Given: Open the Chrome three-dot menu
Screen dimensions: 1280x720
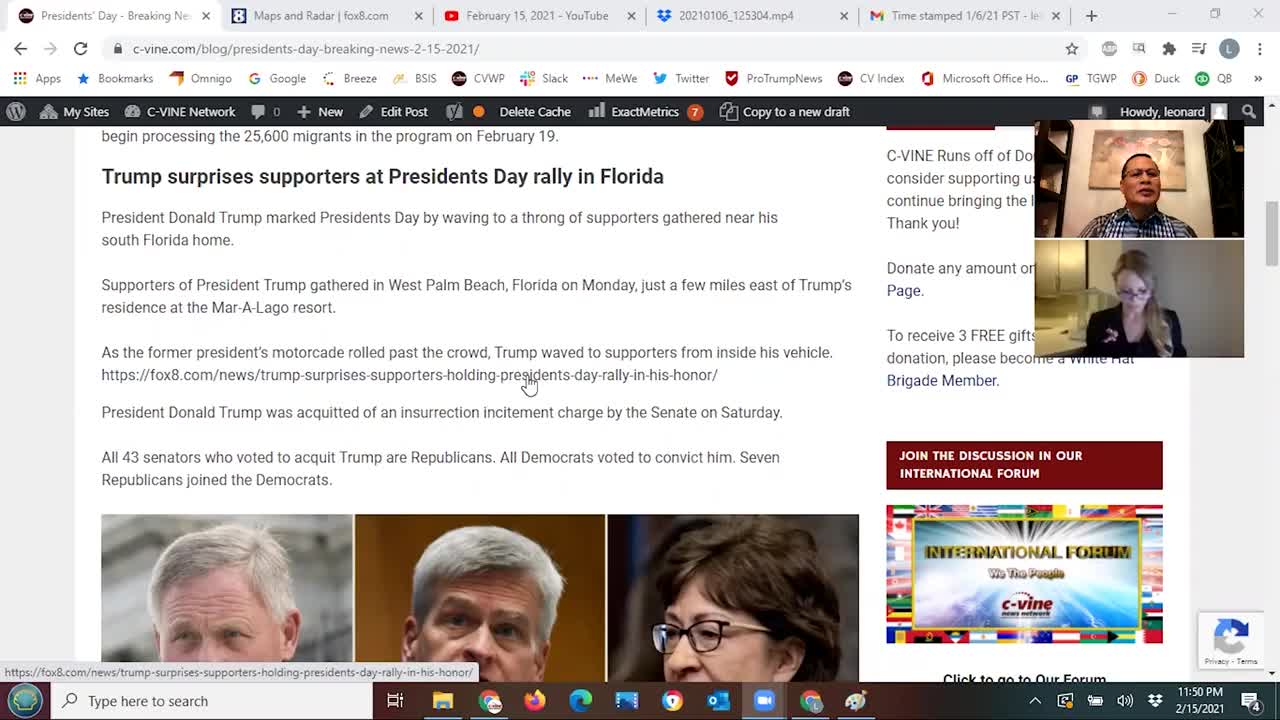Looking at the screenshot, I should click(x=1258, y=48).
